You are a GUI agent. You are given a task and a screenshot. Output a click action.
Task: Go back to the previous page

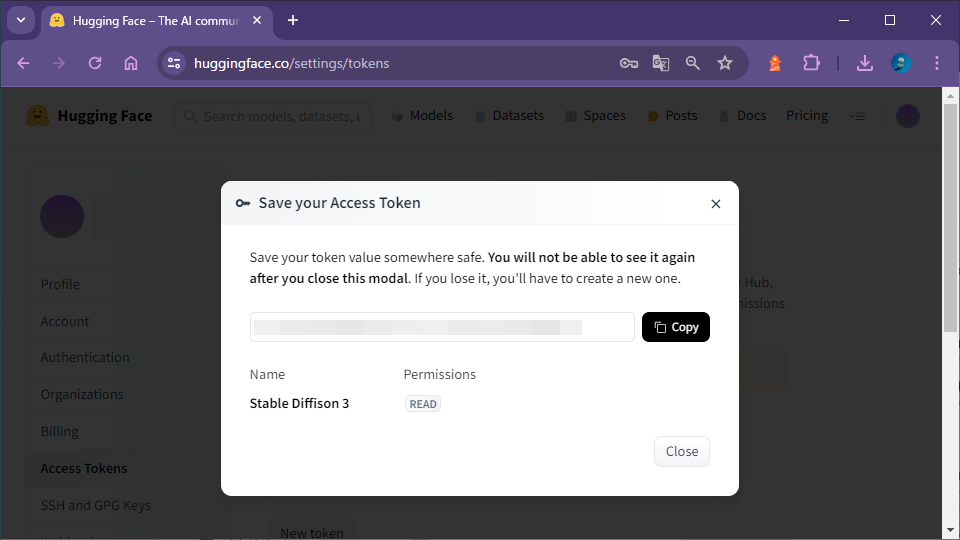(23, 63)
